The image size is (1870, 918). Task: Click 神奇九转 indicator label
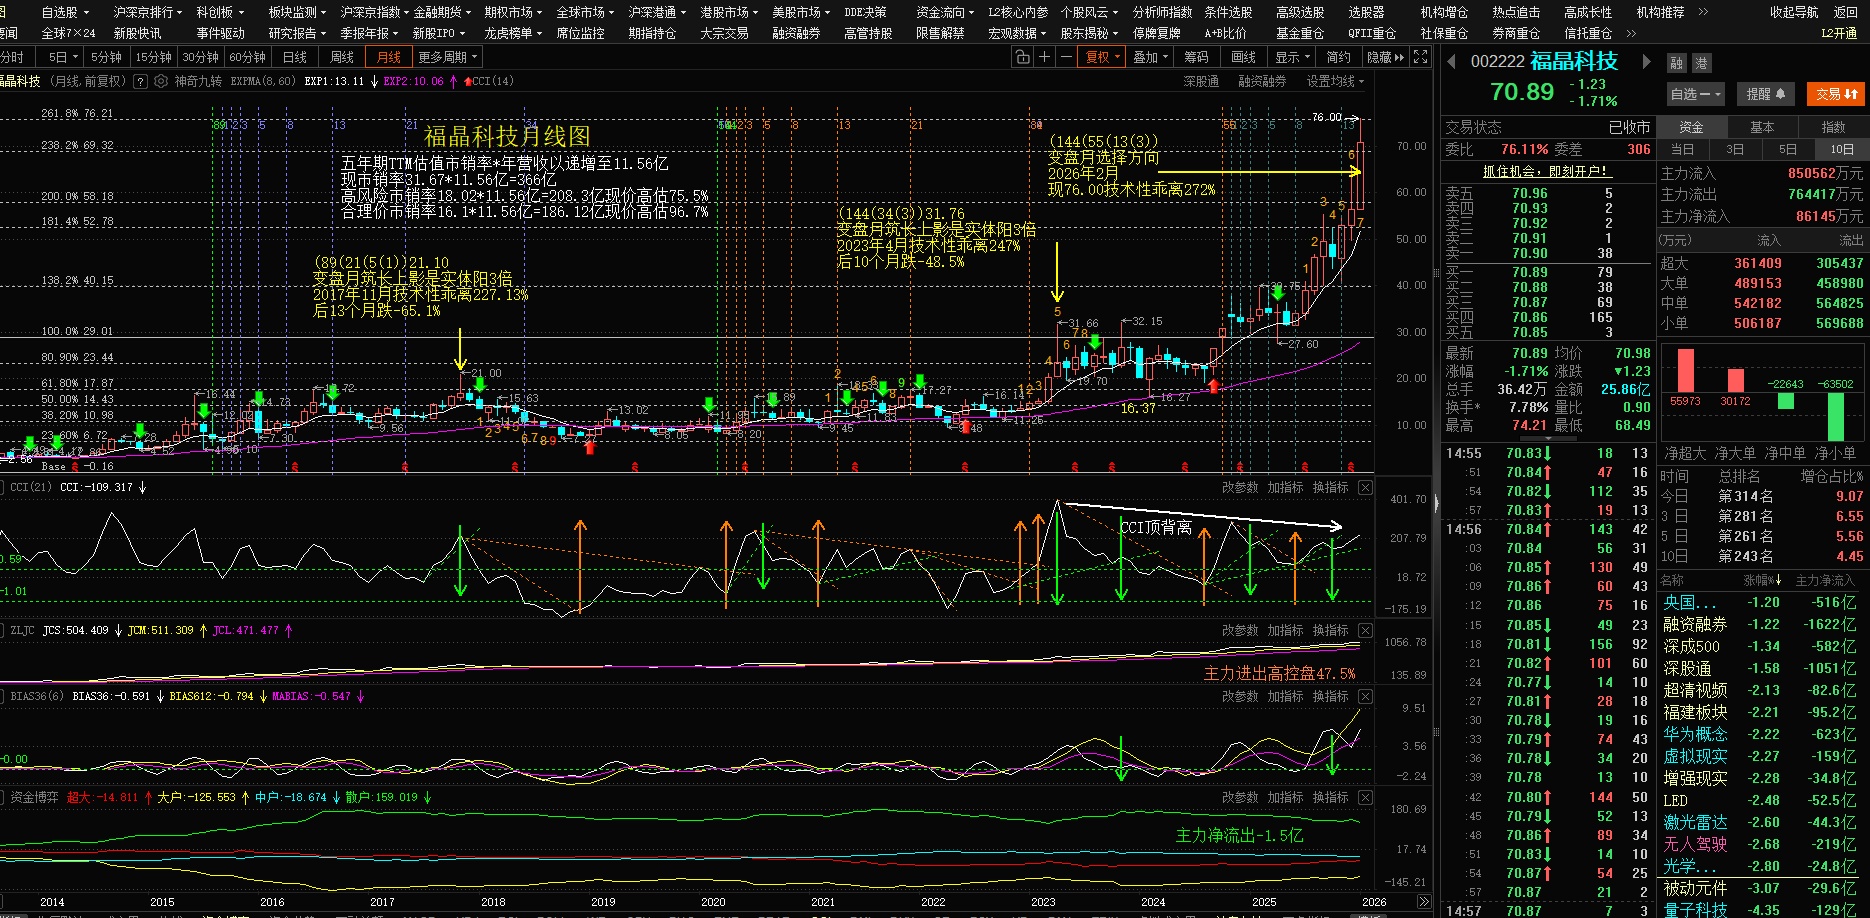click(x=198, y=81)
